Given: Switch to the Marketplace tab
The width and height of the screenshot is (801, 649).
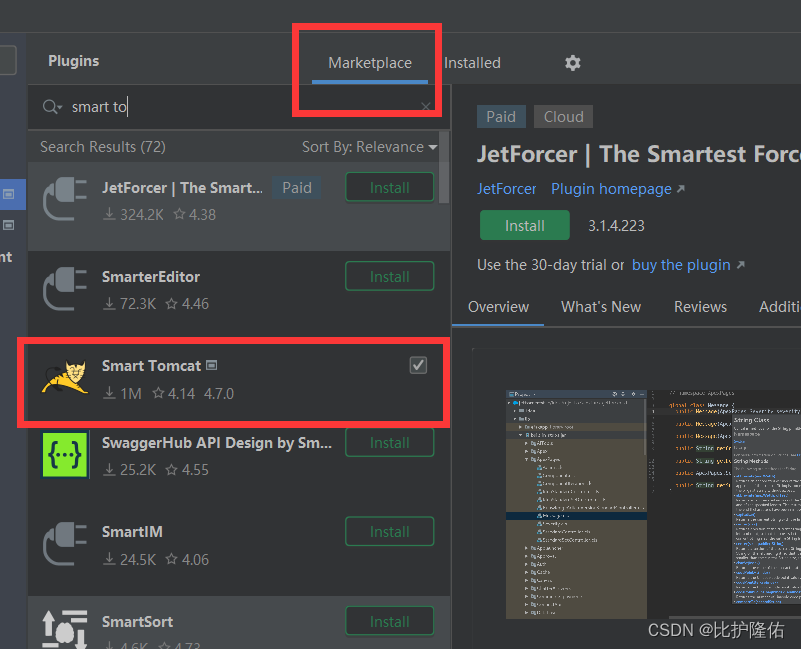Looking at the screenshot, I should (x=370, y=63).
